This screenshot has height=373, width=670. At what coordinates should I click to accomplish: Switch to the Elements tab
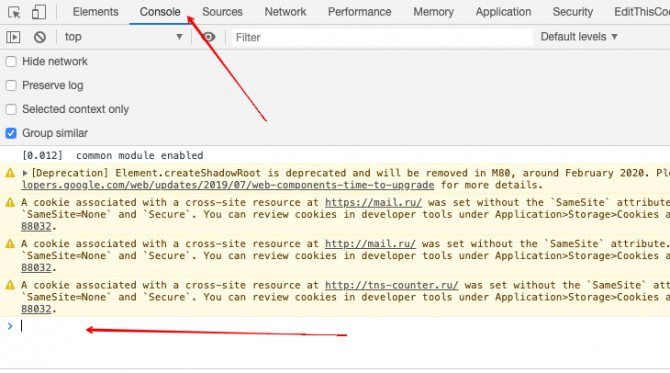coord(95,12)
